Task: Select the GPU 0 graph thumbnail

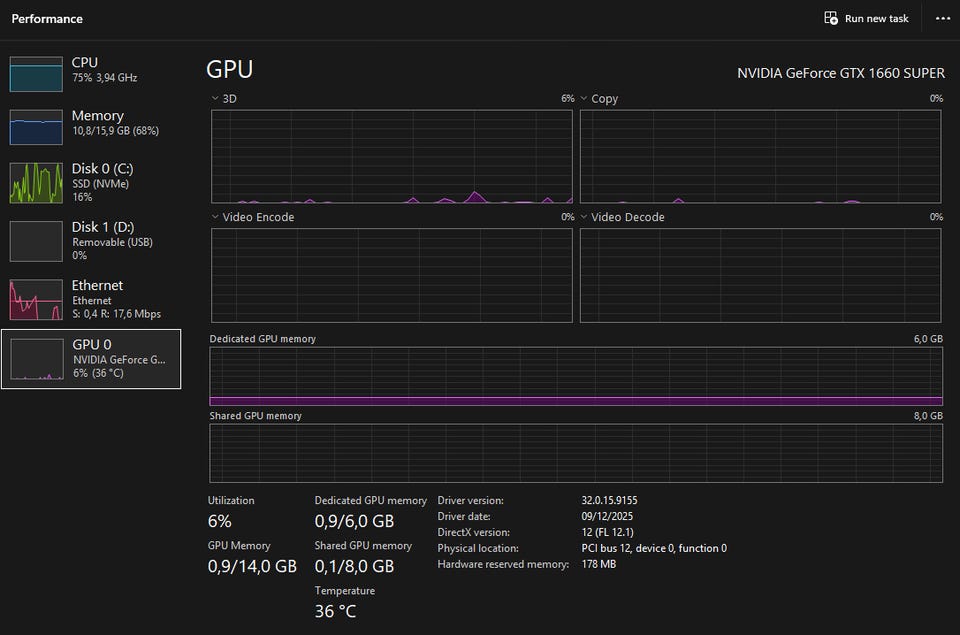Action: coord(37,359)
